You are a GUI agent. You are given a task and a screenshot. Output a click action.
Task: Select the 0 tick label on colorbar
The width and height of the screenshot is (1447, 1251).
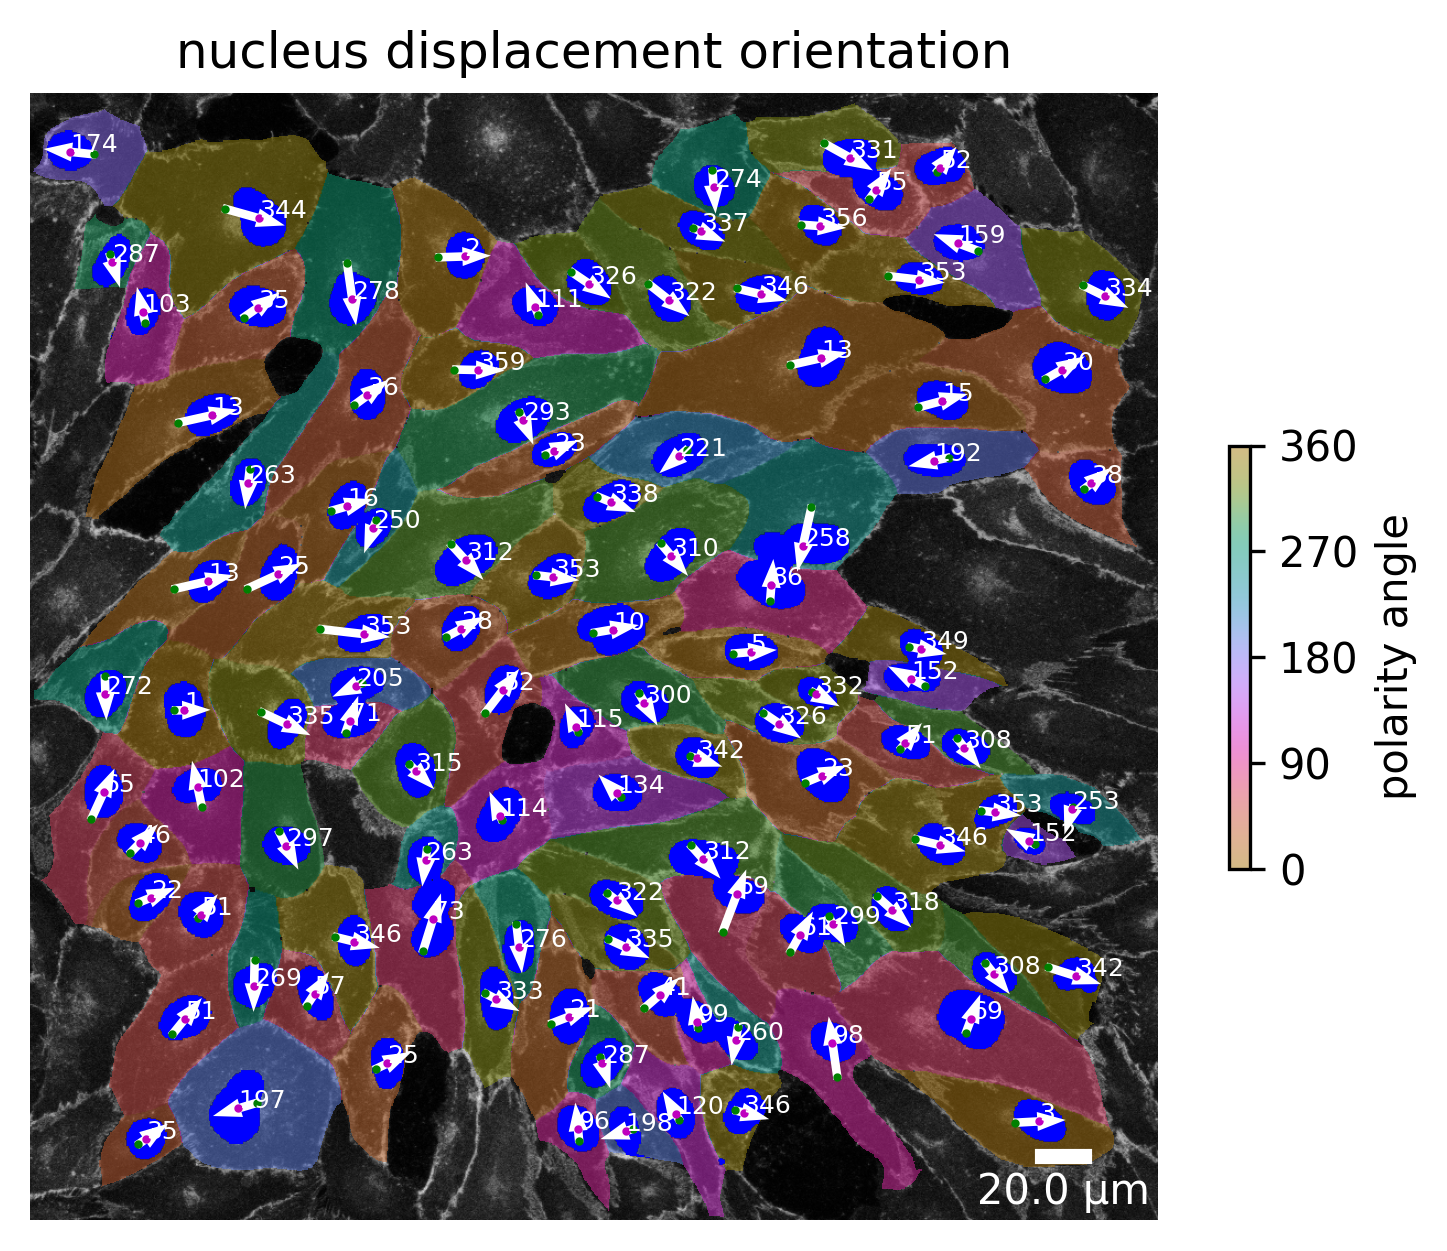(1292, 870)
